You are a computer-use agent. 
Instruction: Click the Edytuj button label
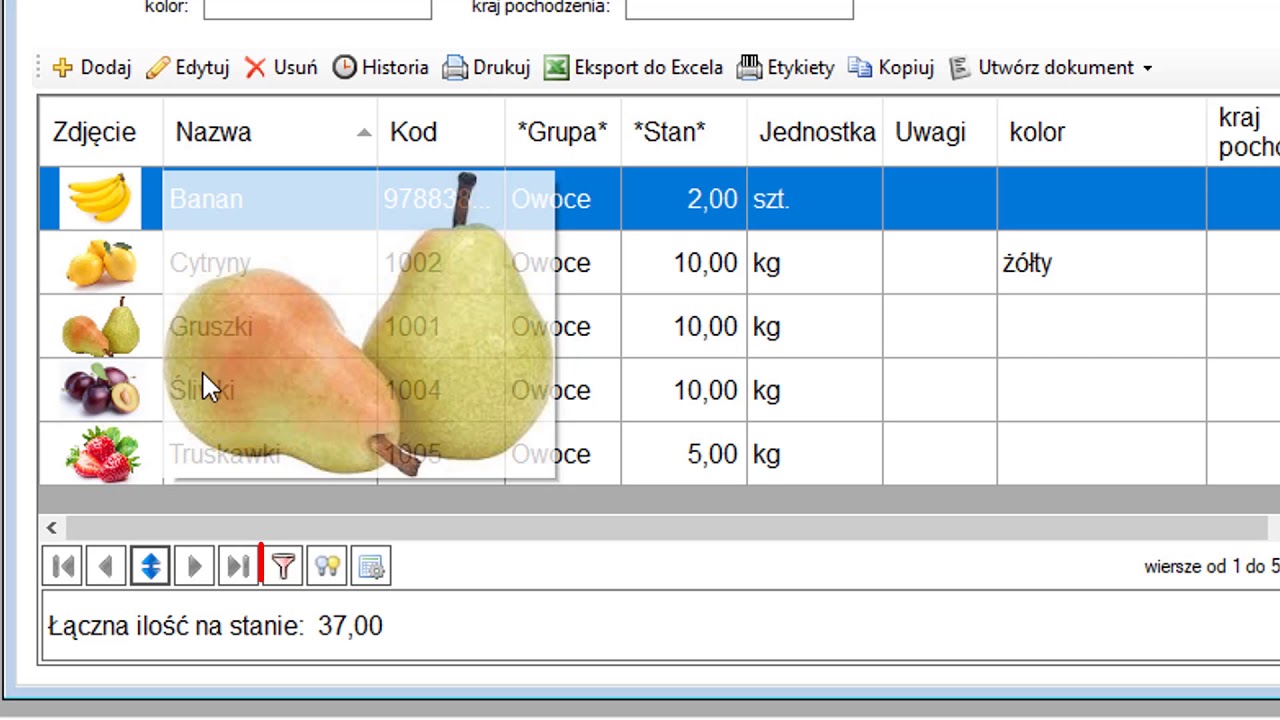point(202,68)
